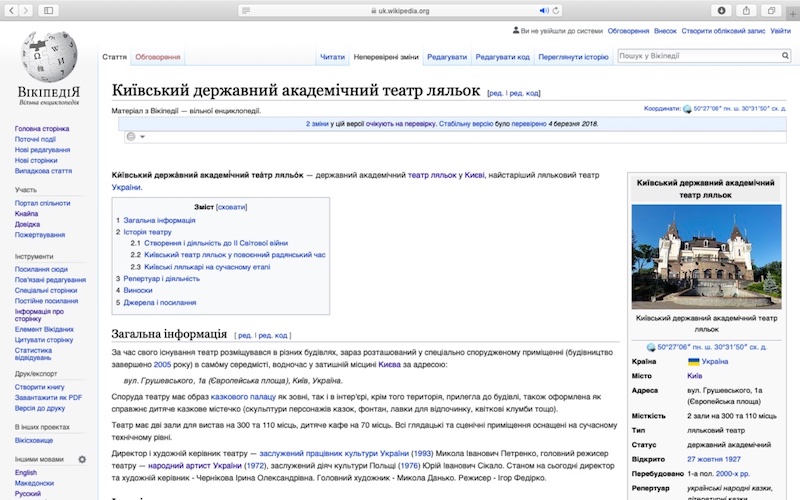The height and width of the screenshot is (500, 800).
Task: Click the globe icon beside infobox coordinates
Action: 651,347
